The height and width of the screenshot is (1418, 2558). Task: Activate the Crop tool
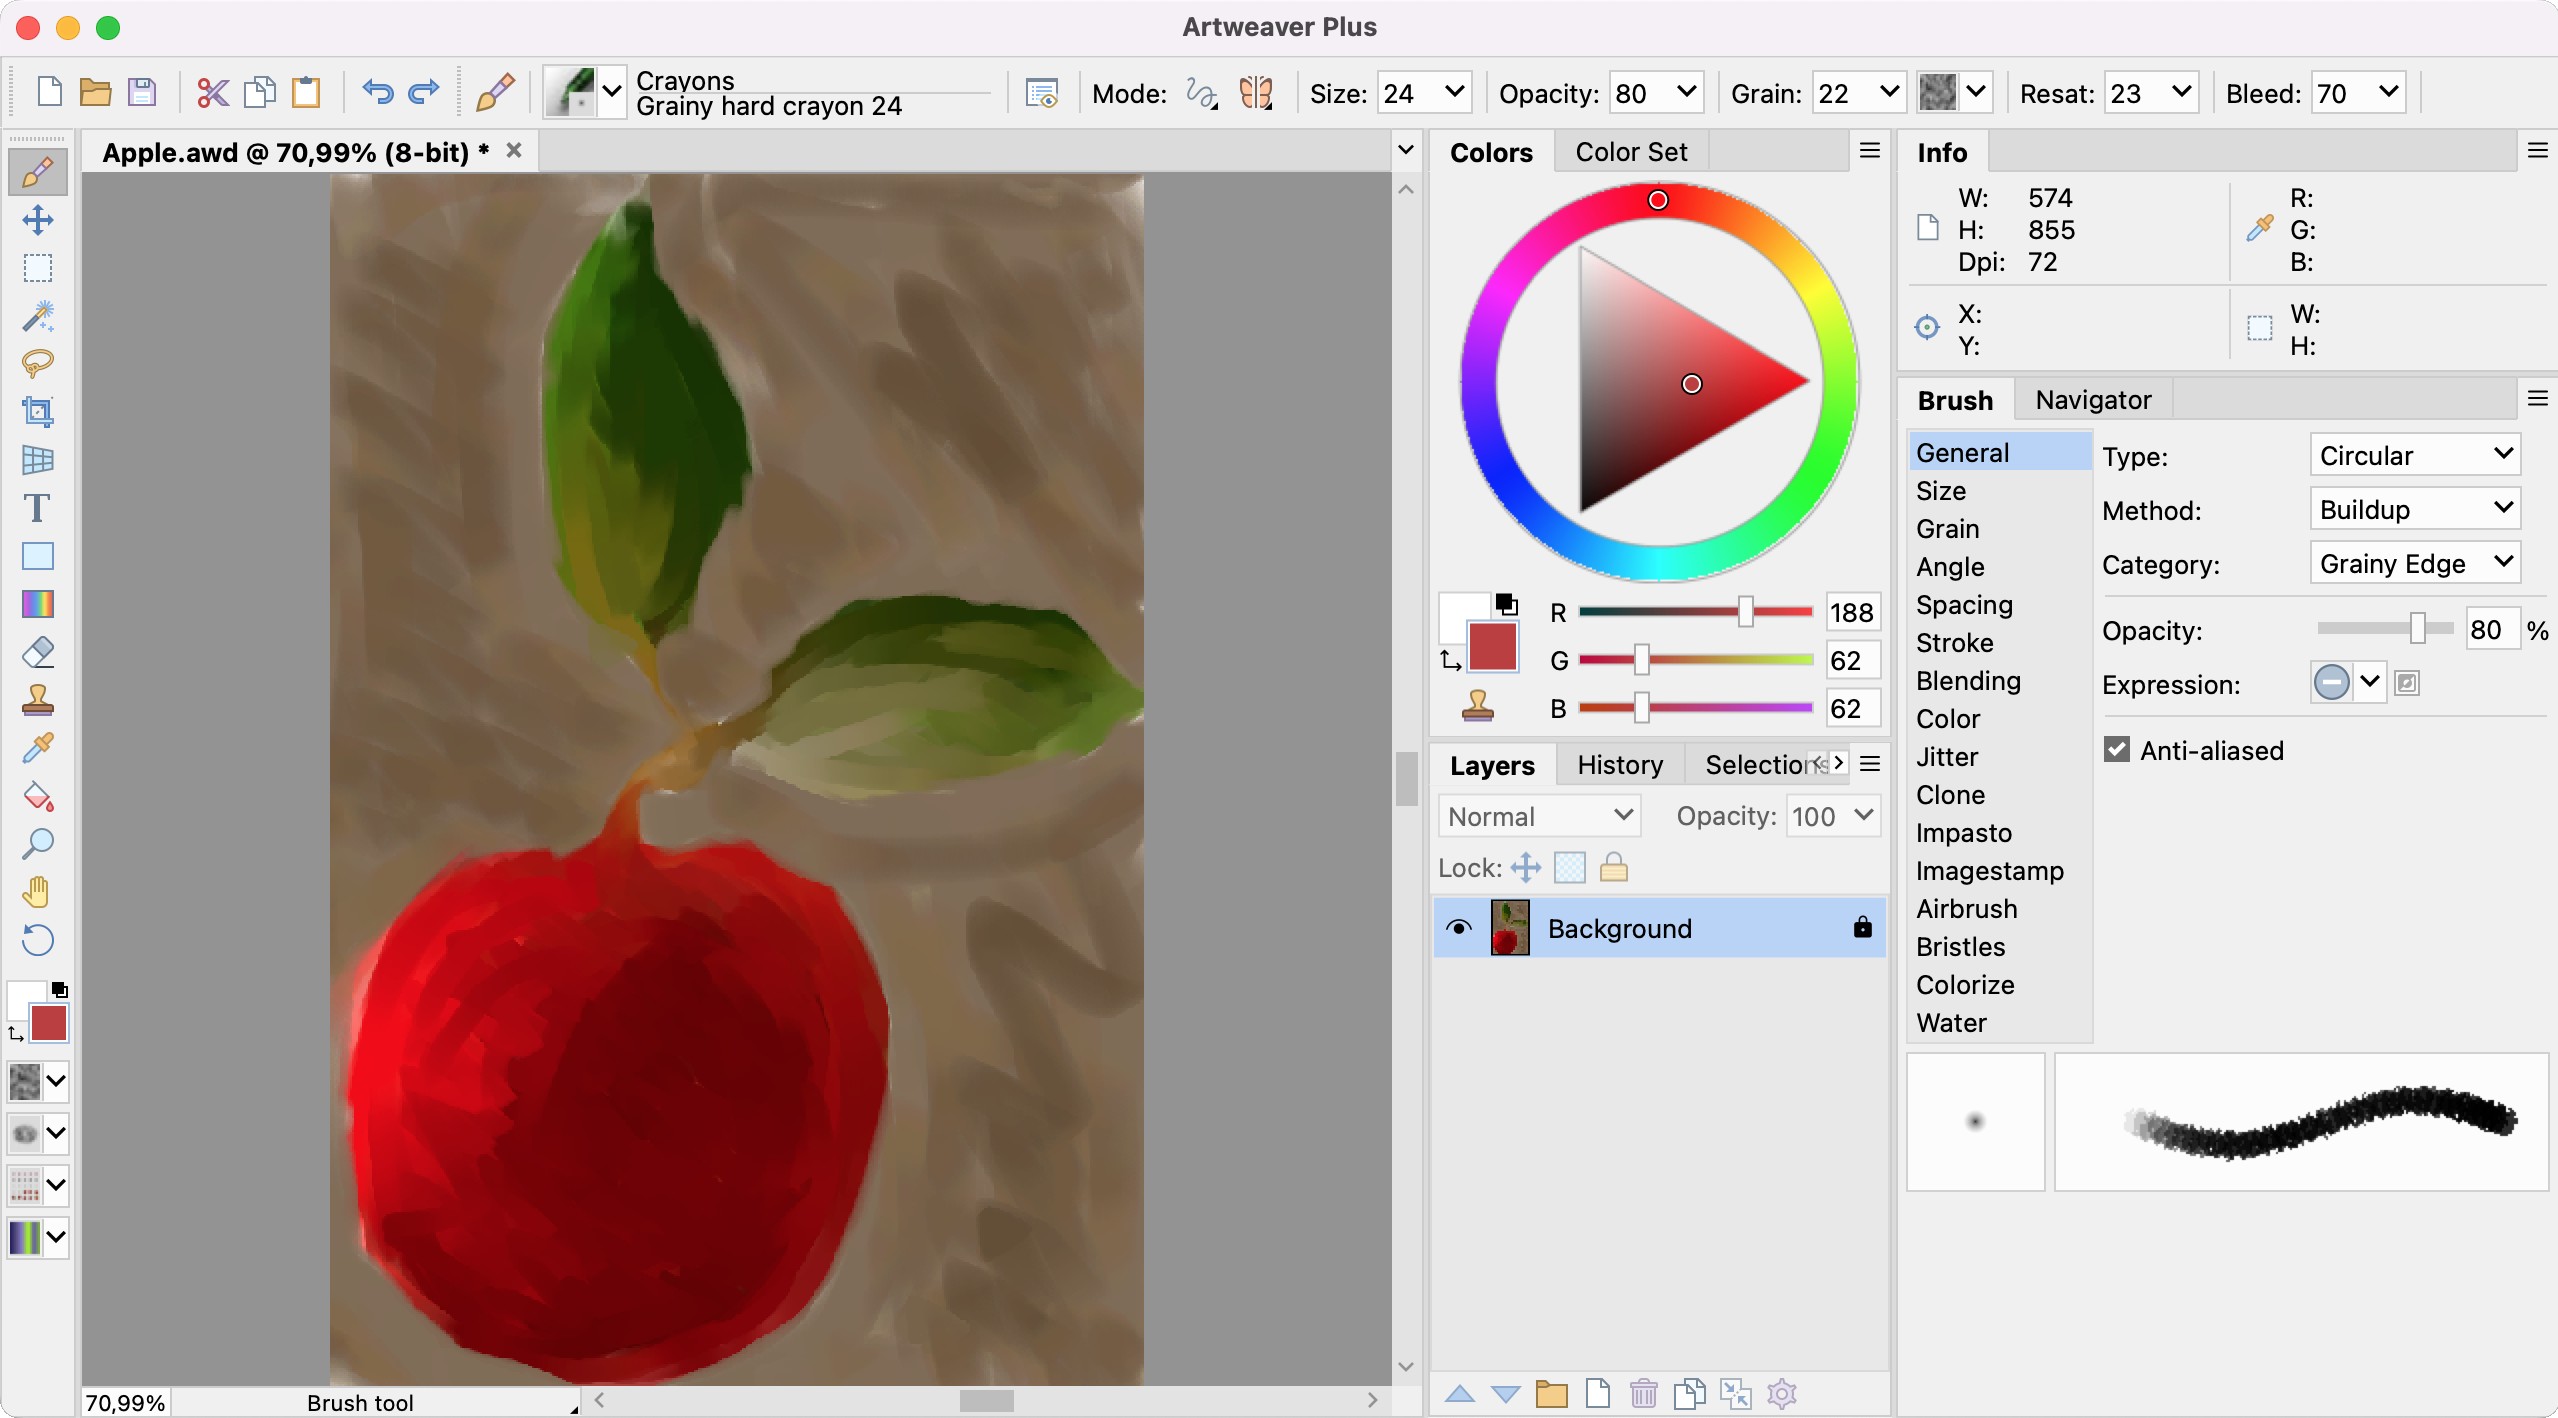pyautogui.click(x=37, y=411)
